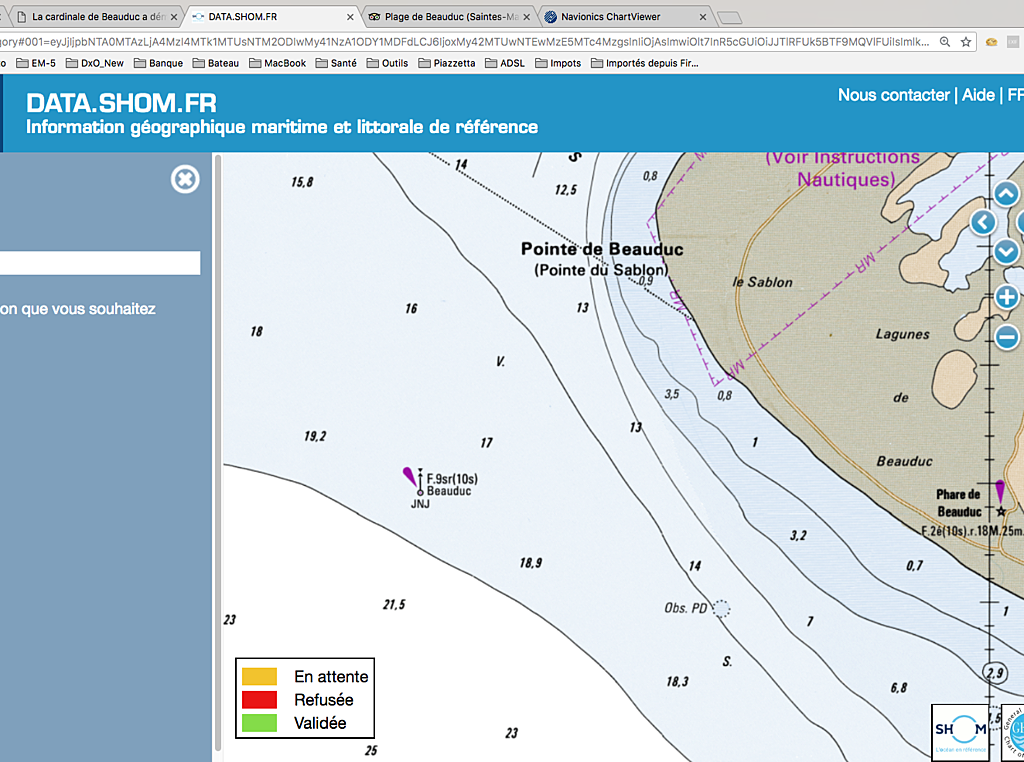Close the "La cardinale de Beauduc" tab

[174, 17]
